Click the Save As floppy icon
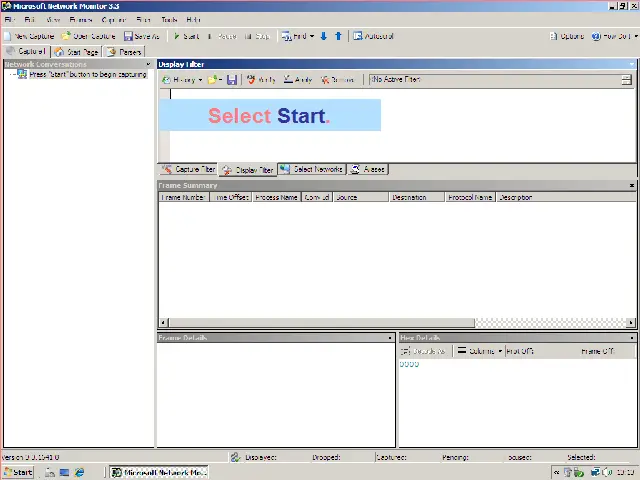The image size is (640, 480). click(128, 36)
